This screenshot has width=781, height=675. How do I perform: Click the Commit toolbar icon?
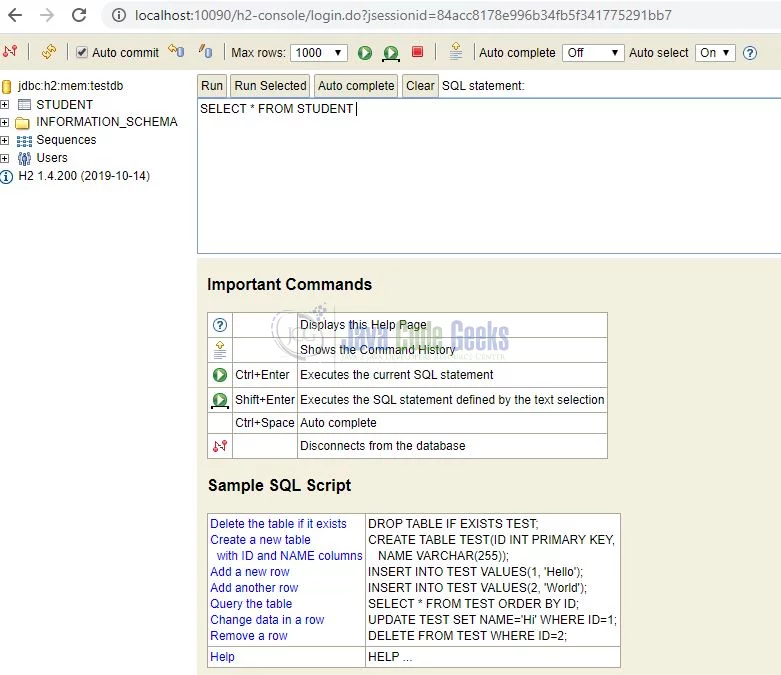coord(205,51)
